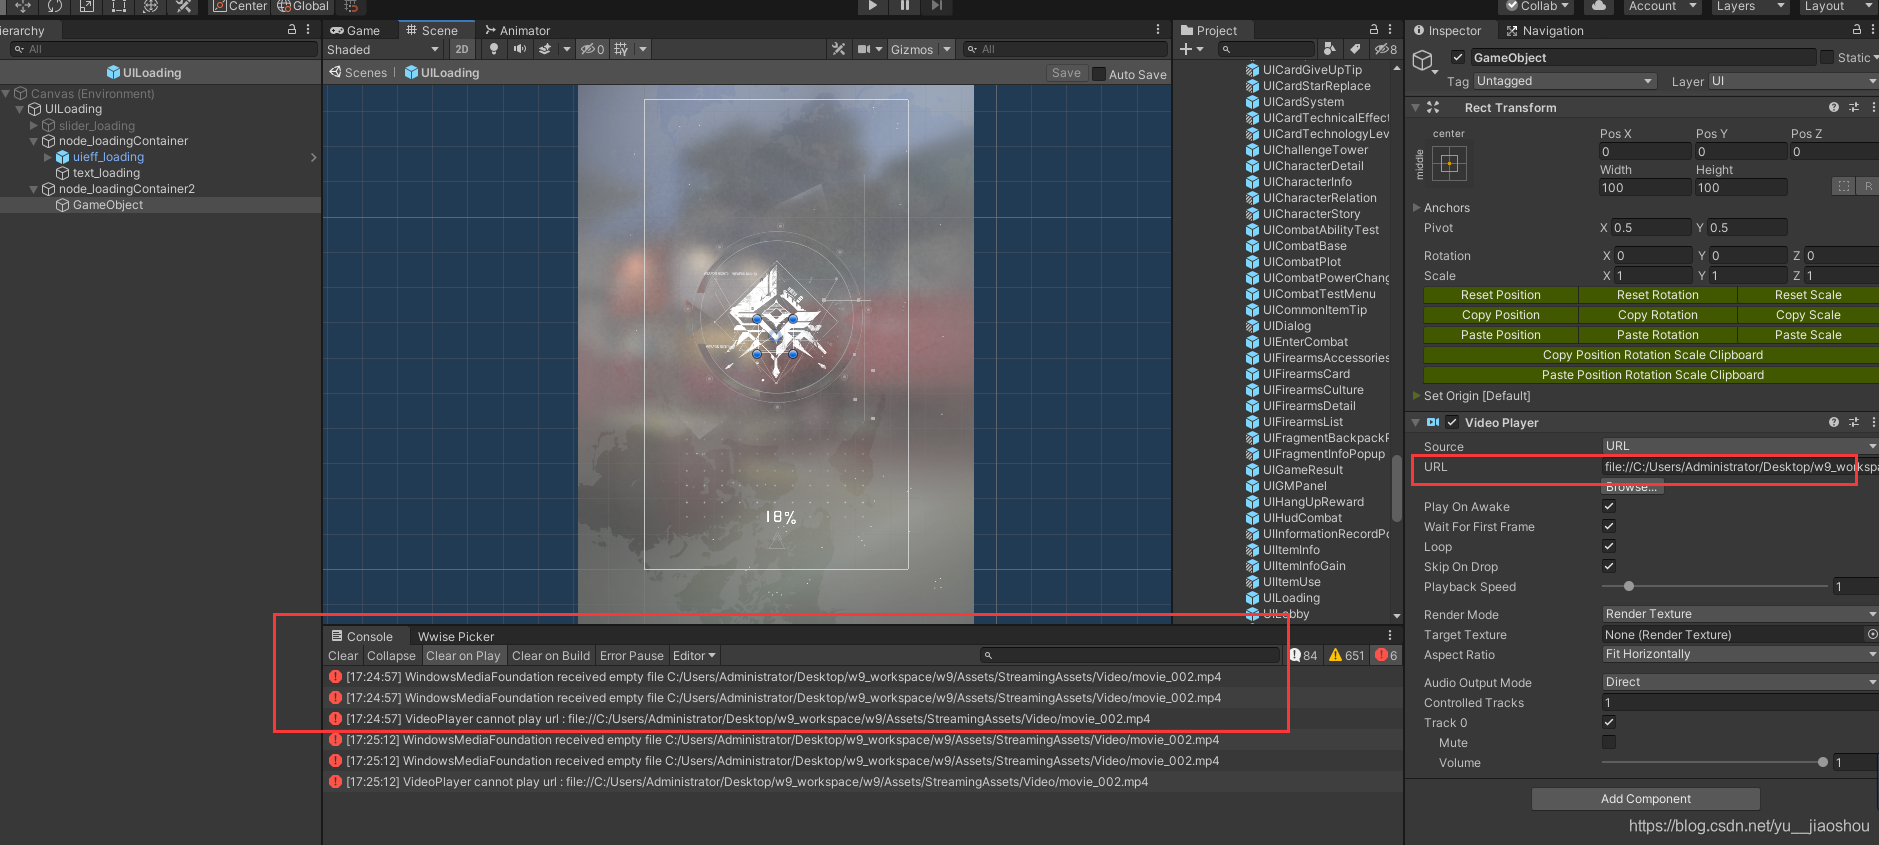Switch to the Animator tab
1879x845 pixels.
pos(517,31)
